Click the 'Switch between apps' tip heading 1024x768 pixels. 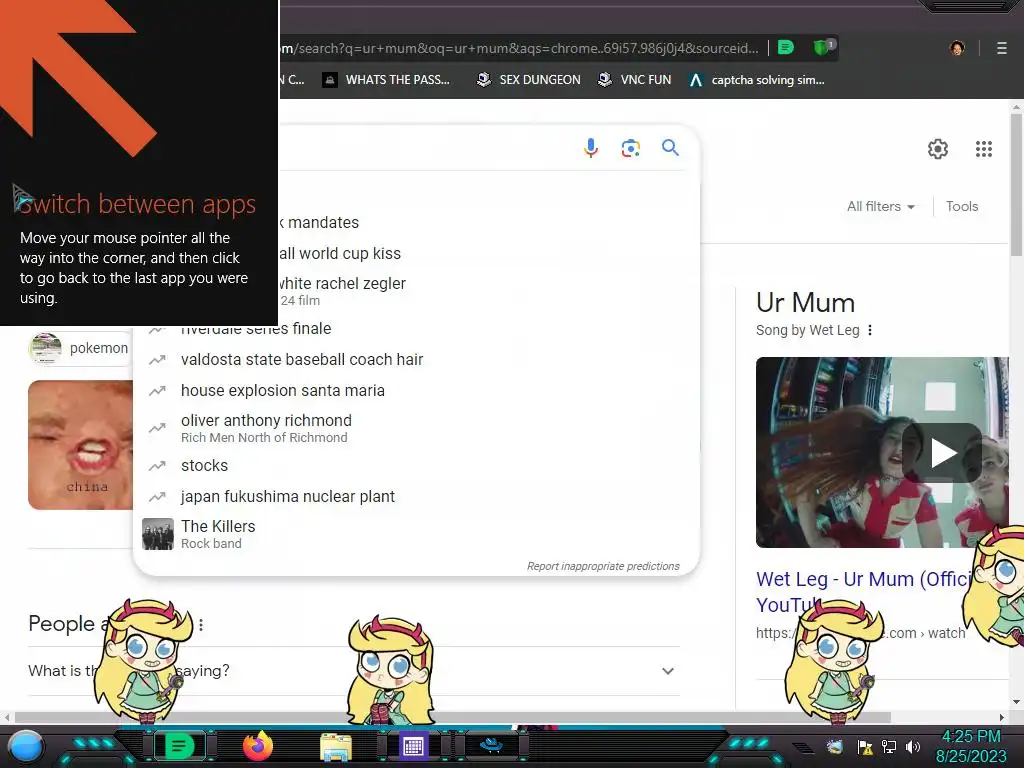[138, 204]
